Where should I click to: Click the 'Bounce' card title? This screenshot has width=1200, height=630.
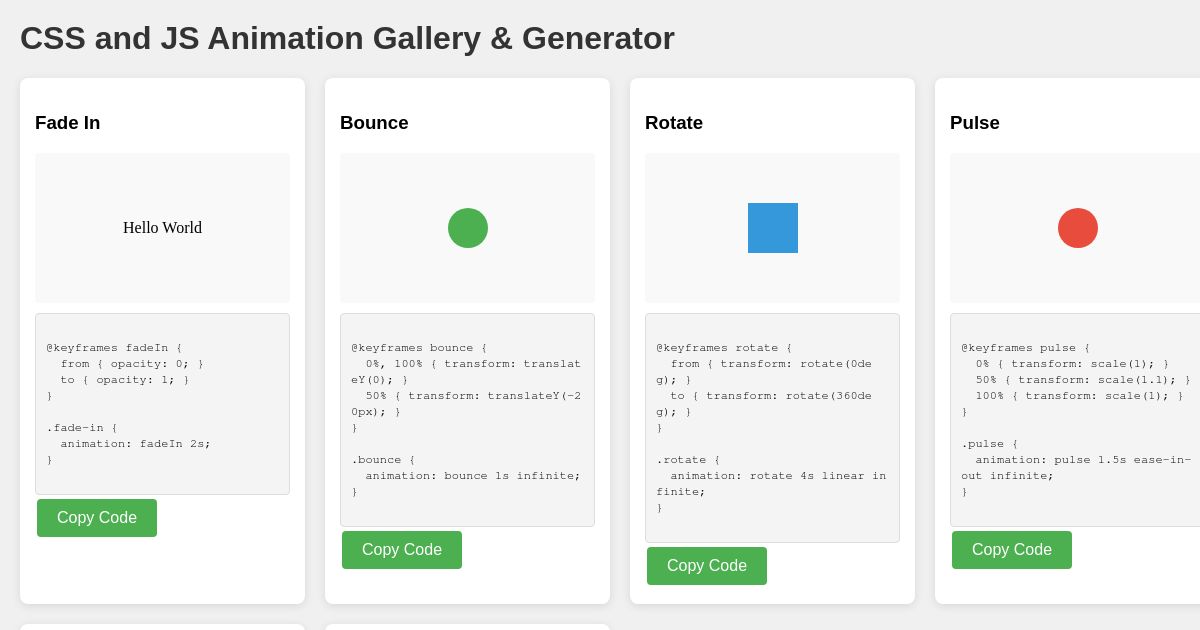[x=374, y=123]
